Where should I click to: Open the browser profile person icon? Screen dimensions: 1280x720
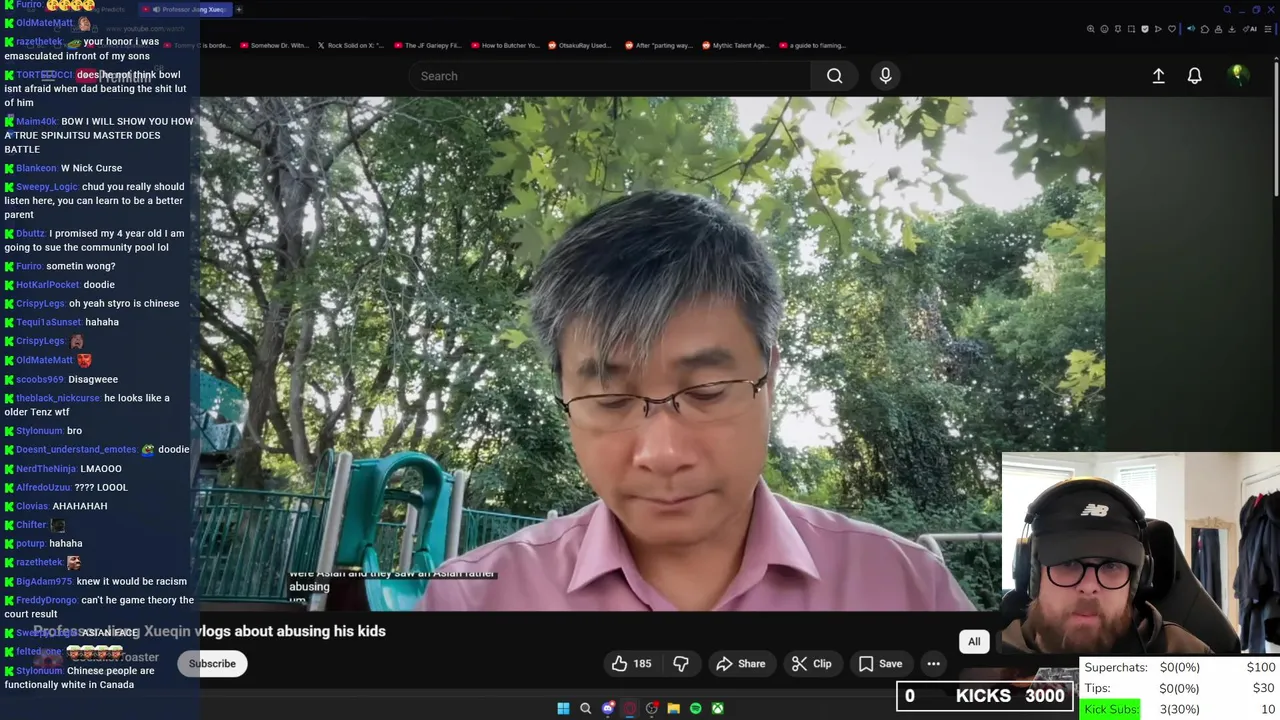click(1218, 29)
